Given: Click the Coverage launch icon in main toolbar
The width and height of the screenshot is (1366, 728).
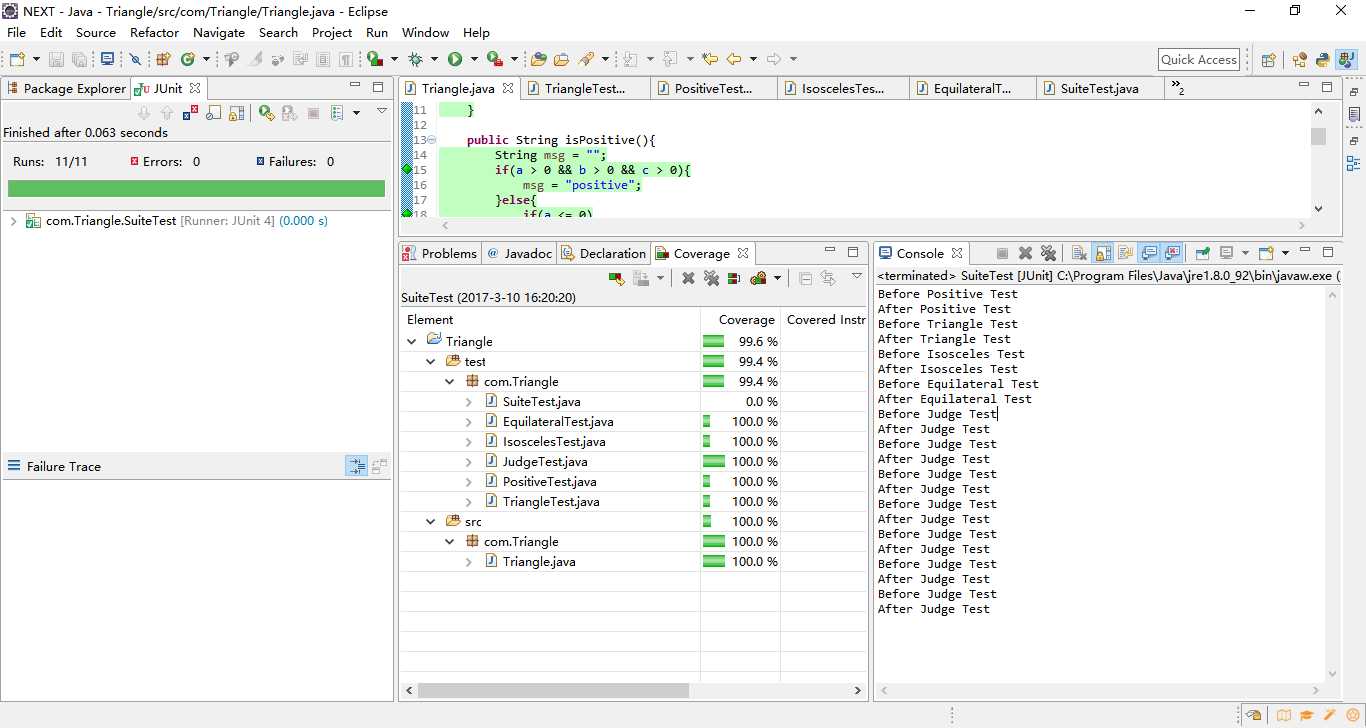Looking at the screenshot, I should (x=374, y=60).
